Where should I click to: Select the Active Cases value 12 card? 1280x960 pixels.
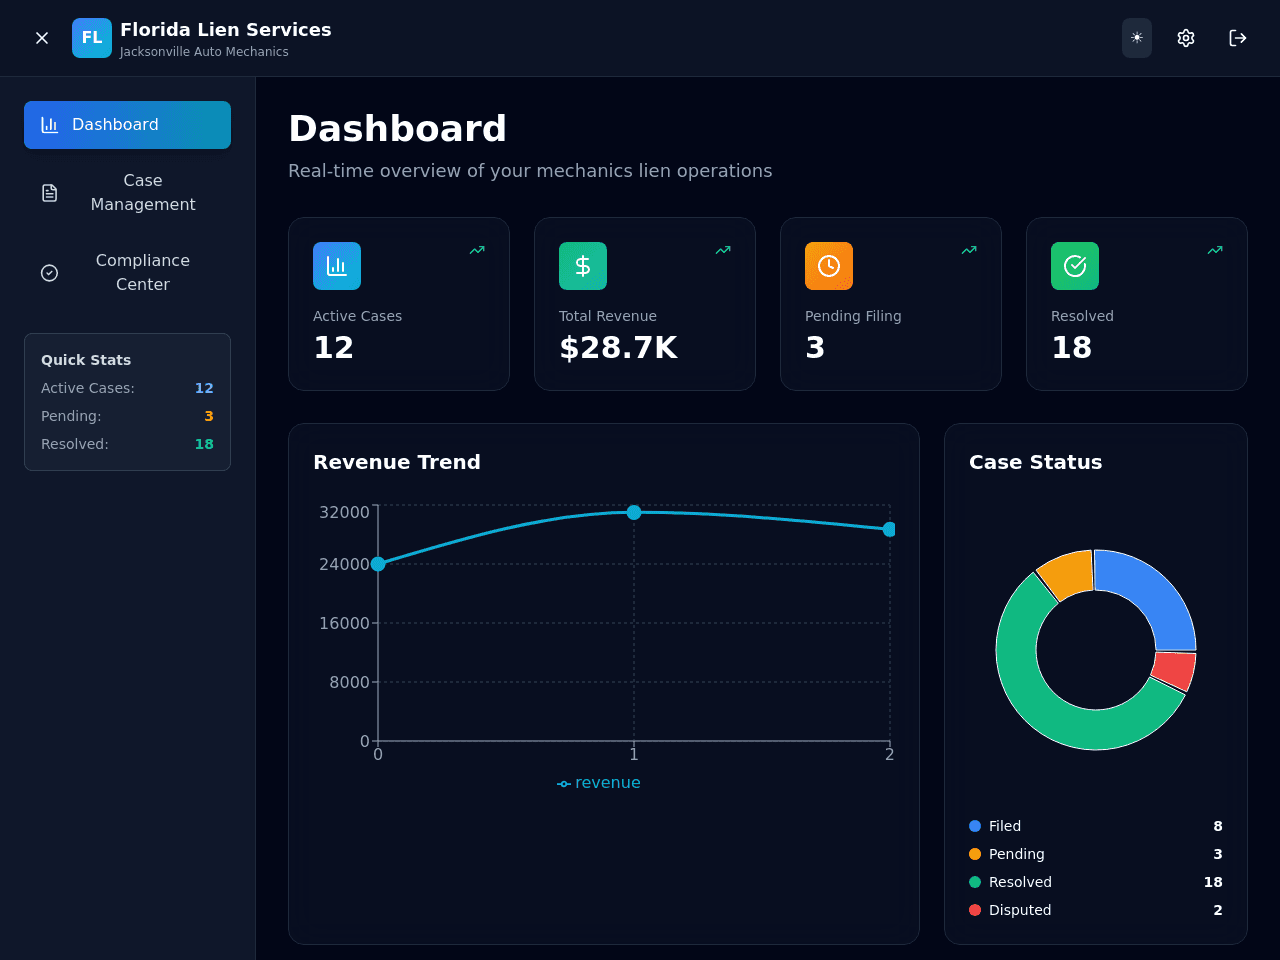point(399,304)
